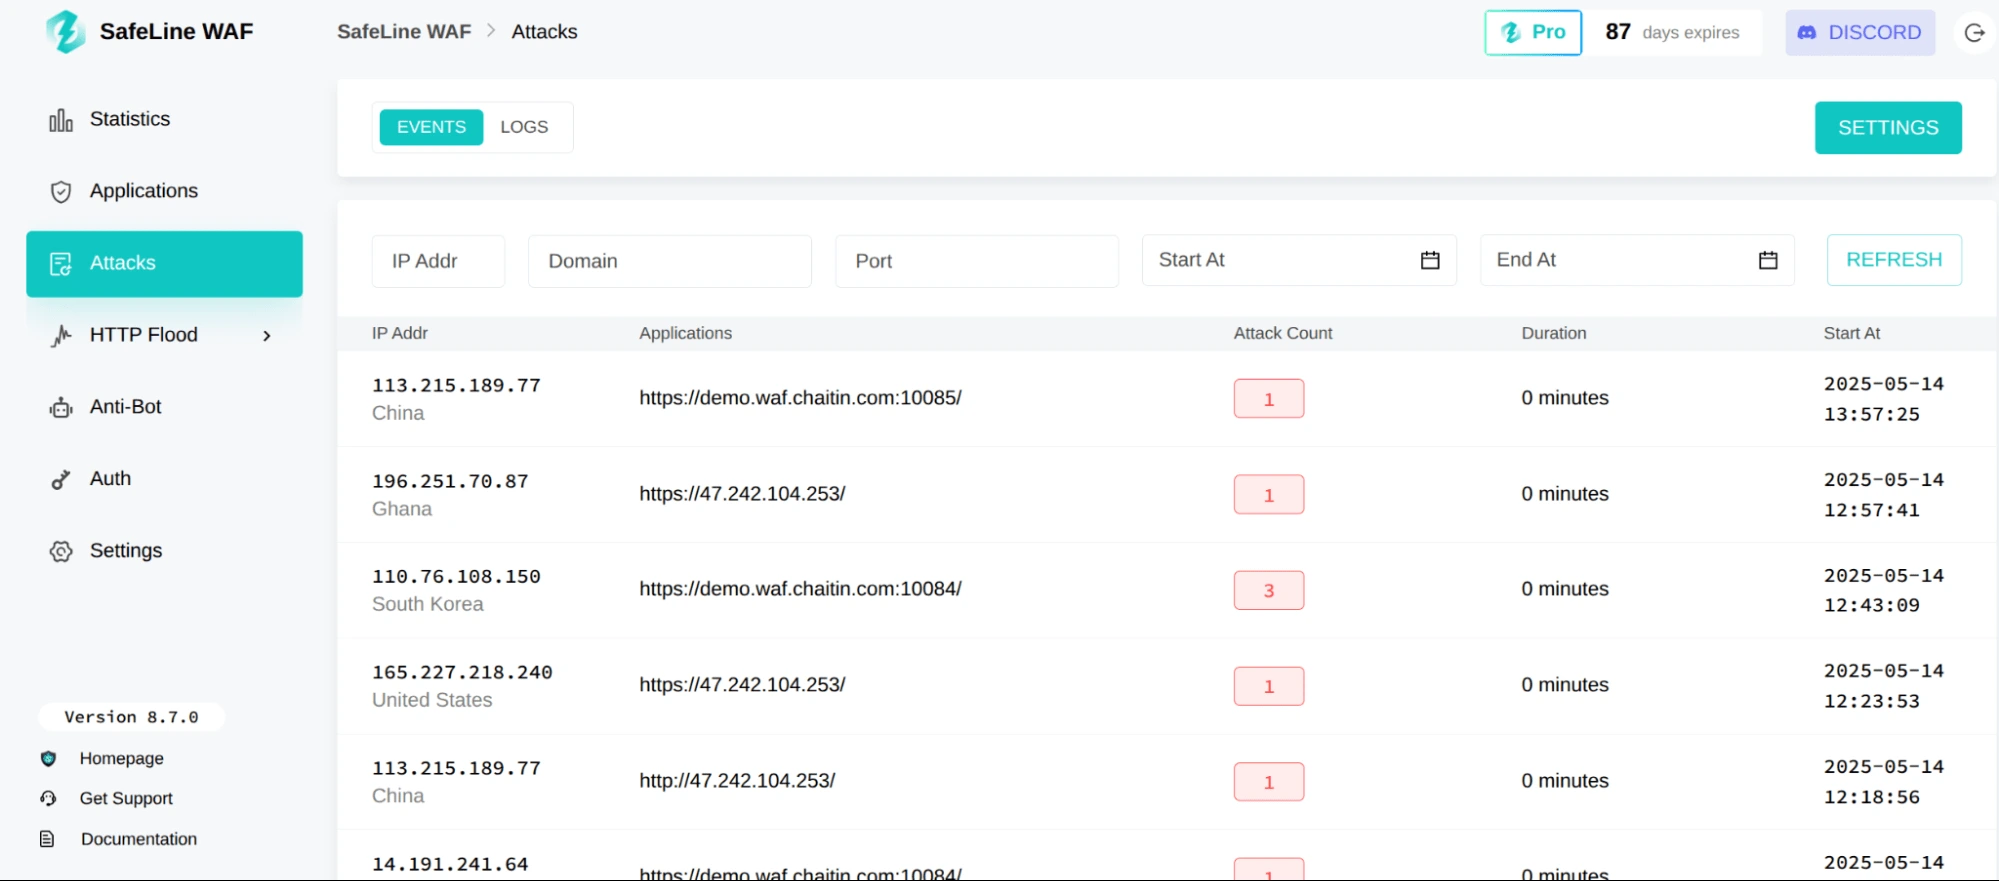Click the logout icon at top right
1999x881 pixels.
point(1974,33)
